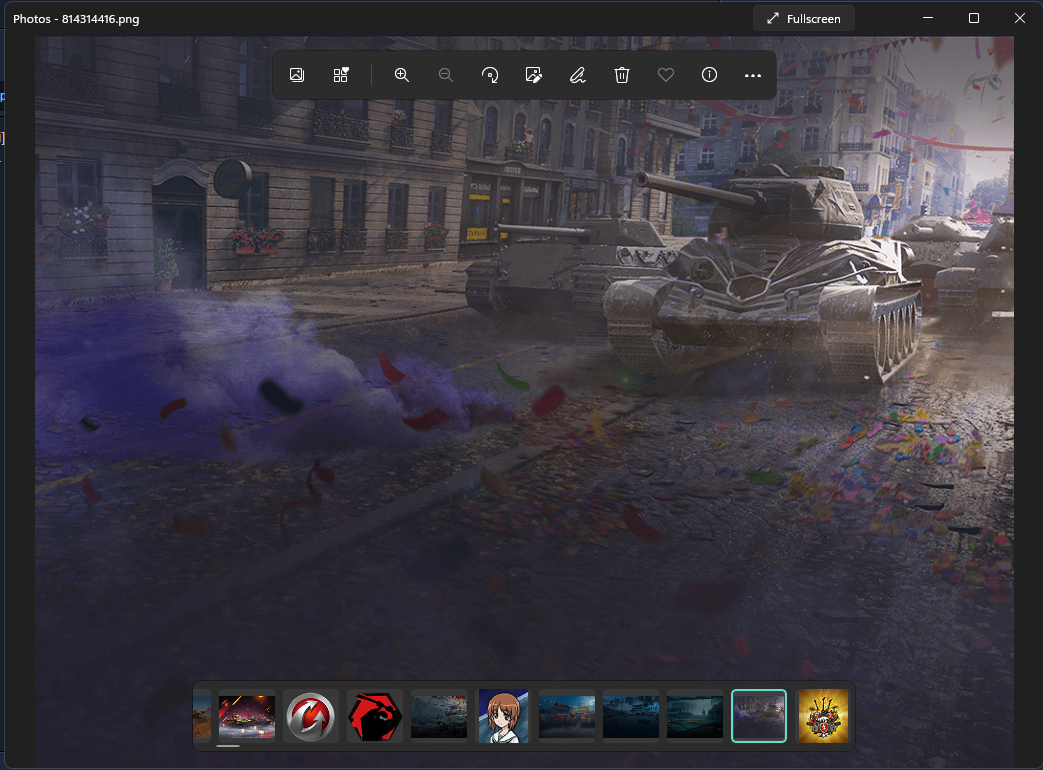This screenshot has width=1043, height=770.
Task: Rotate the image
Action: click(490, 75)
